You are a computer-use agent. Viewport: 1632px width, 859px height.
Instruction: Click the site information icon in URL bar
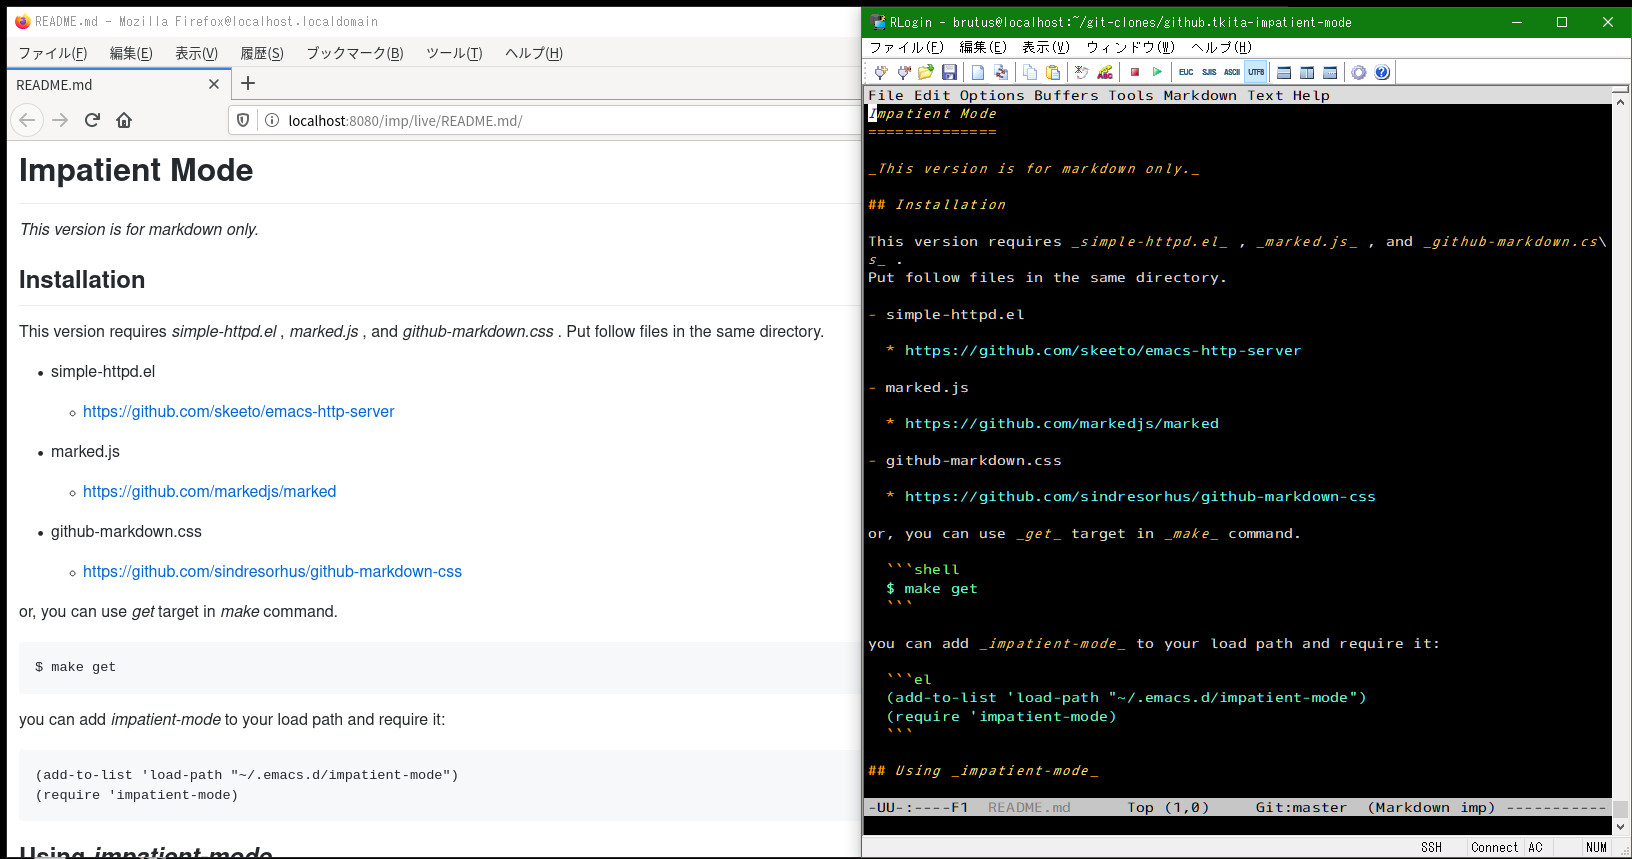point(271,120)
